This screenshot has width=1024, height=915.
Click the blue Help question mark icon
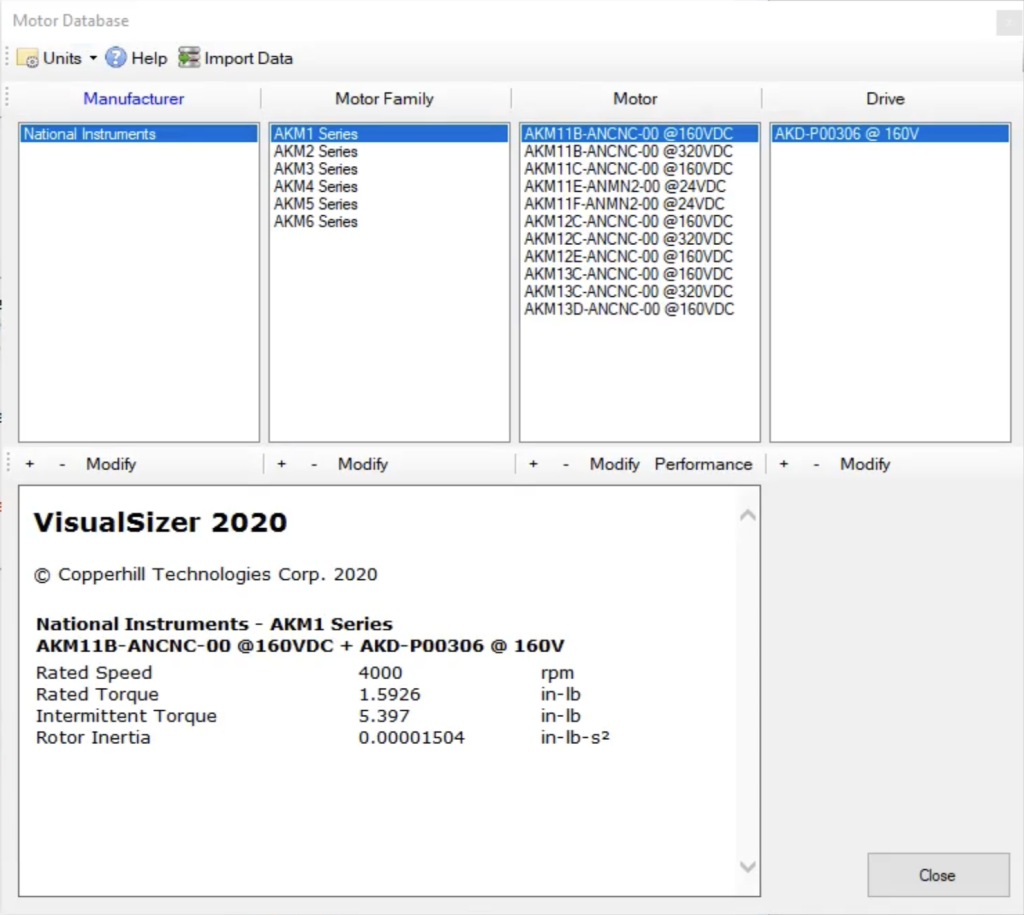pos(116,58)
